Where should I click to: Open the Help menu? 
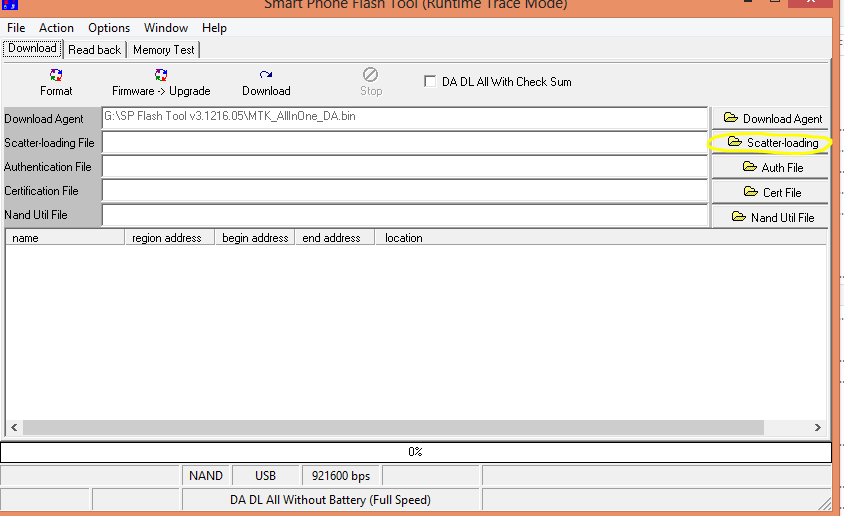coord(214,28)
